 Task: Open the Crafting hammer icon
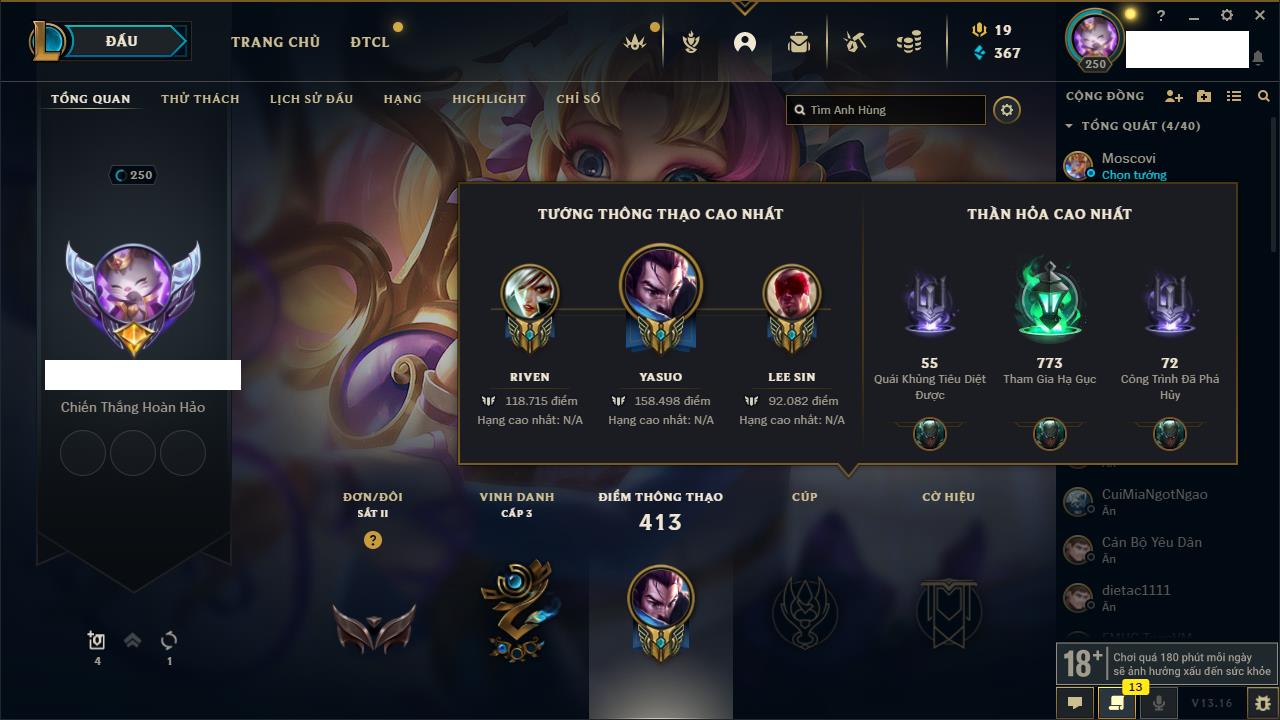854,42
